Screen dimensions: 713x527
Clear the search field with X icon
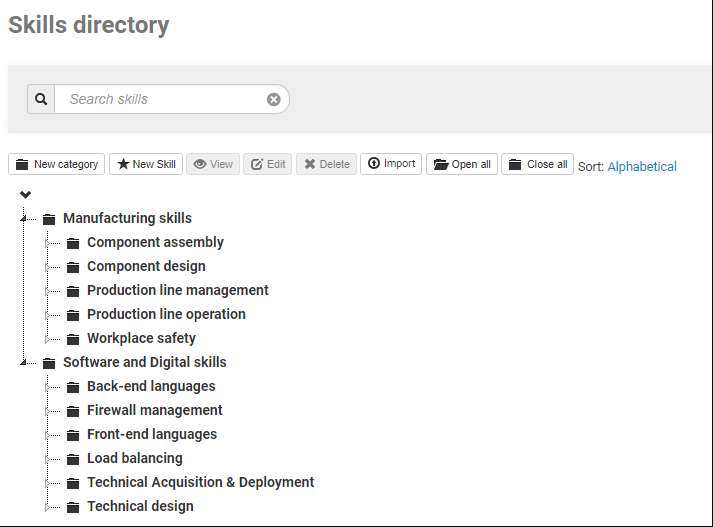pyautogui.click(x=273, y=99)
